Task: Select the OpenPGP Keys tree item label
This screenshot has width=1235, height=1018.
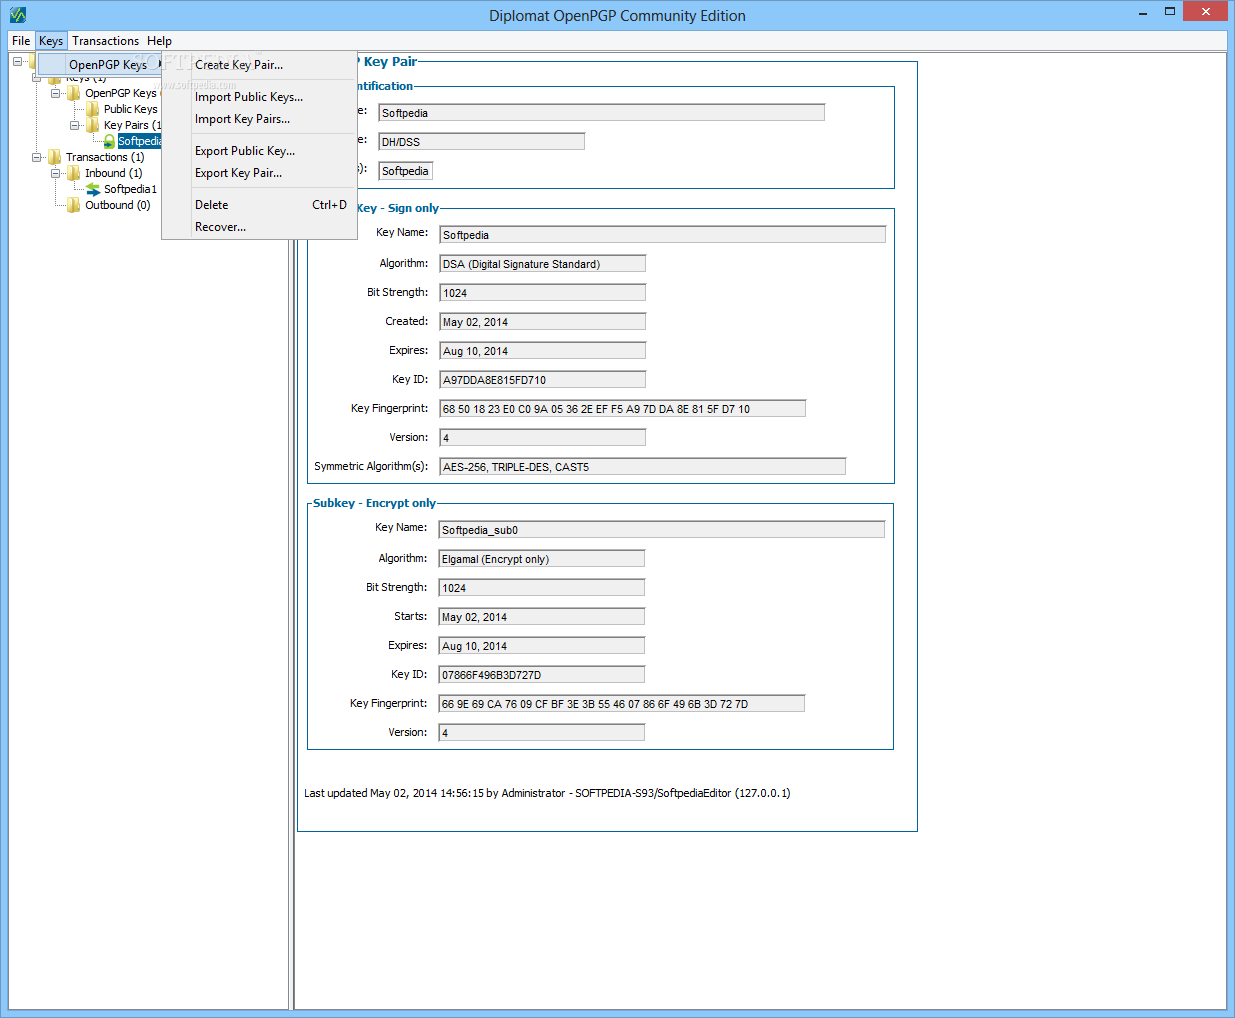Action: point(121,93)
